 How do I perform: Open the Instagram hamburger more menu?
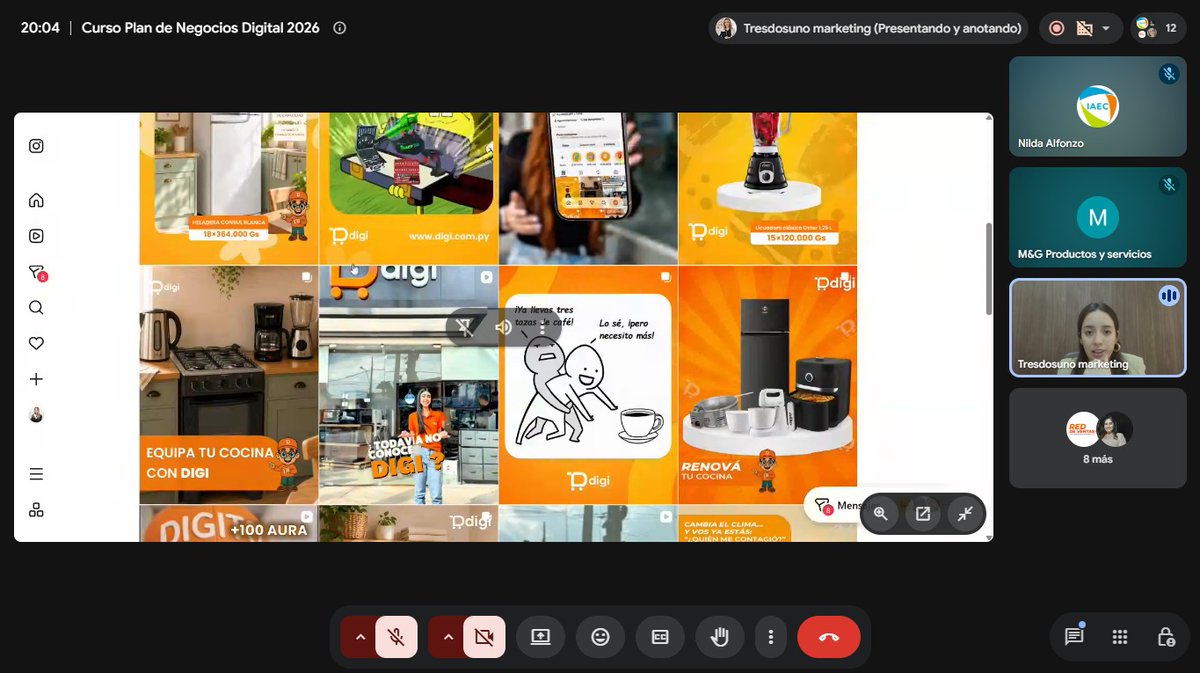[36, 474]
